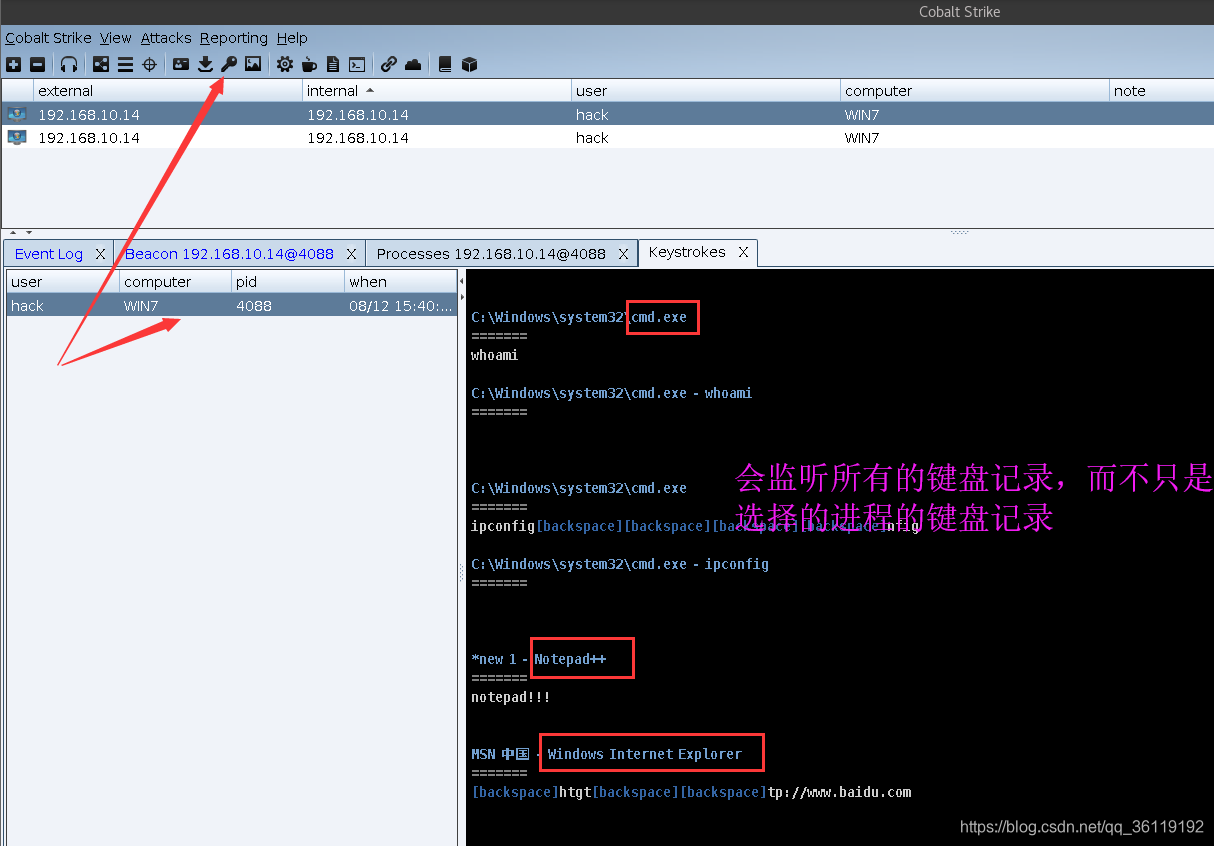This screenshot has width=1214, height=846.
Task: Click the Disconnect minus icon in the toolbar
Action: coord(37,64)
